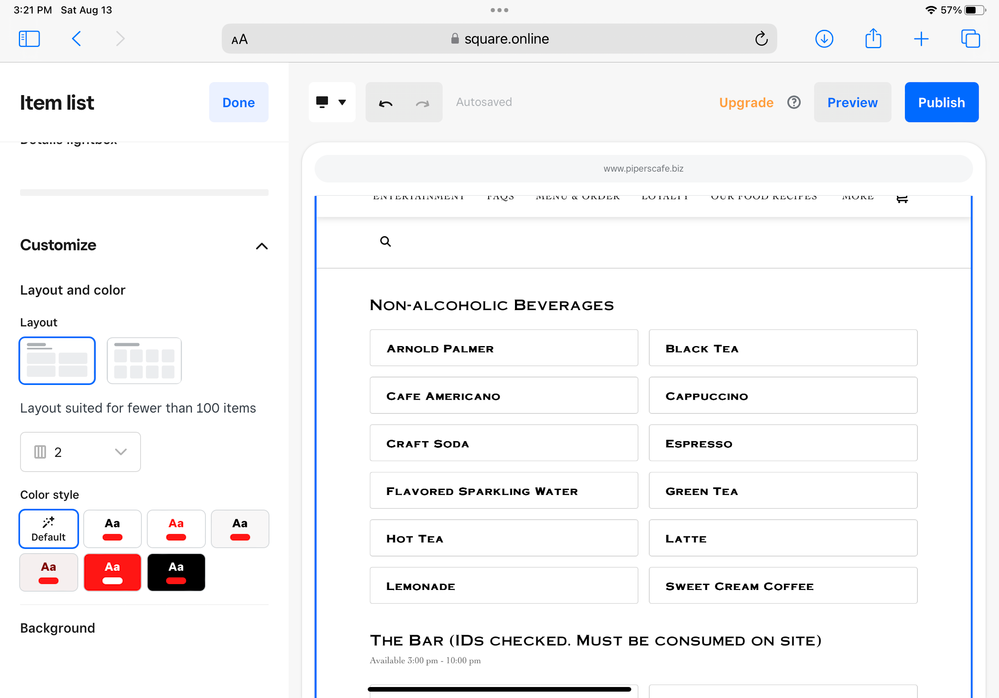Screen dimensions: 999x698
Task: Go back with the browser back arrow
Action: click(x=76, y=39)
